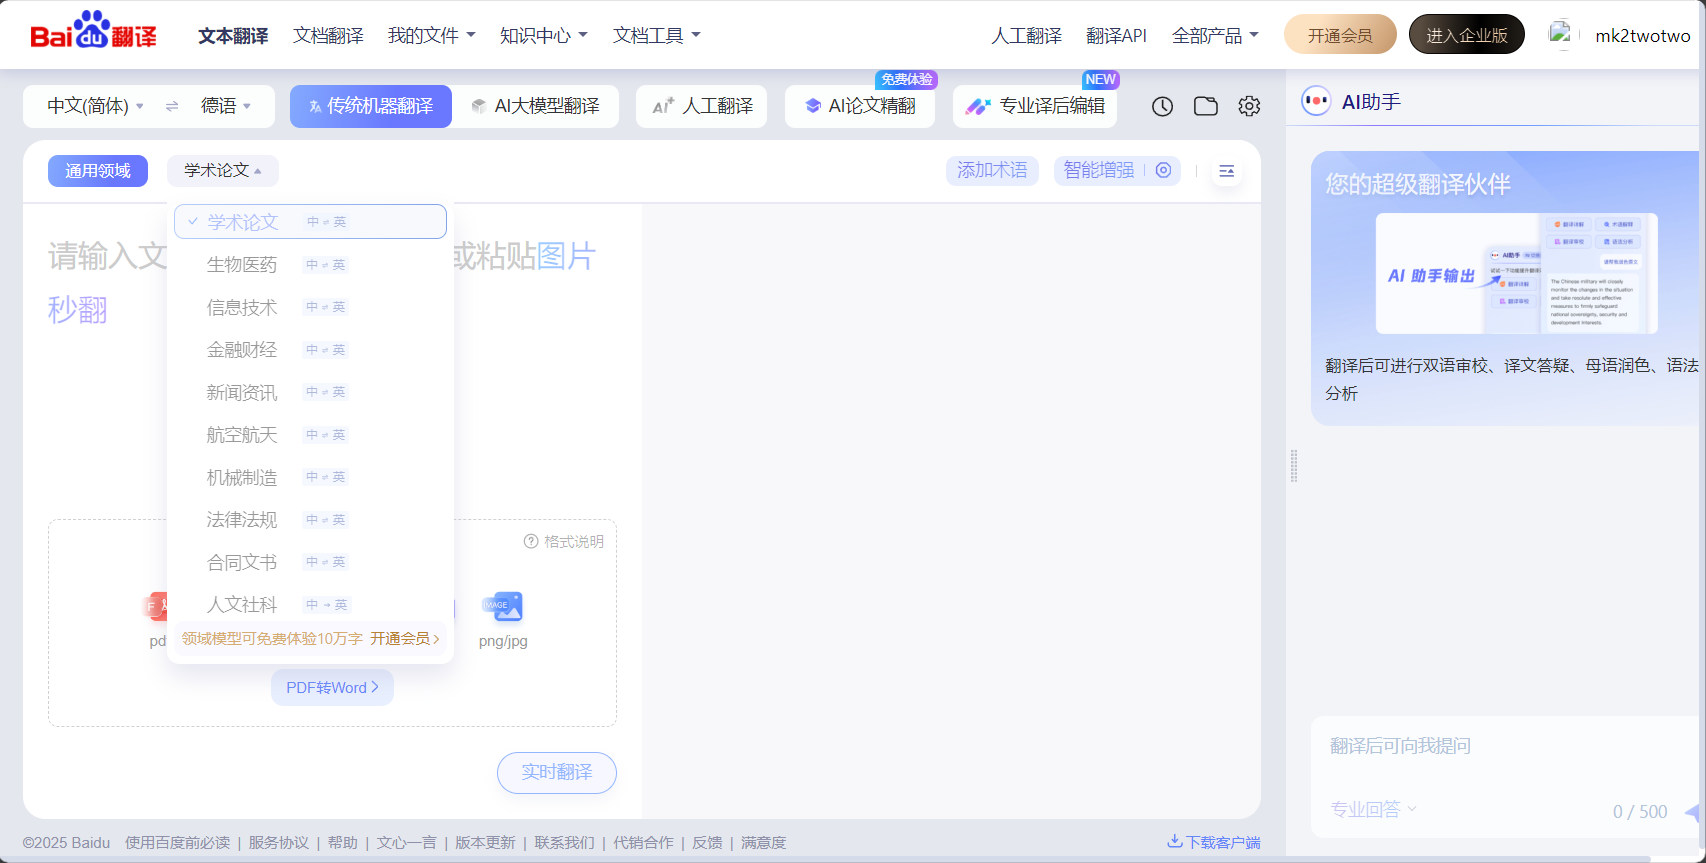
Task: Expand 我的文件 menu
Action: coord(431,35)
